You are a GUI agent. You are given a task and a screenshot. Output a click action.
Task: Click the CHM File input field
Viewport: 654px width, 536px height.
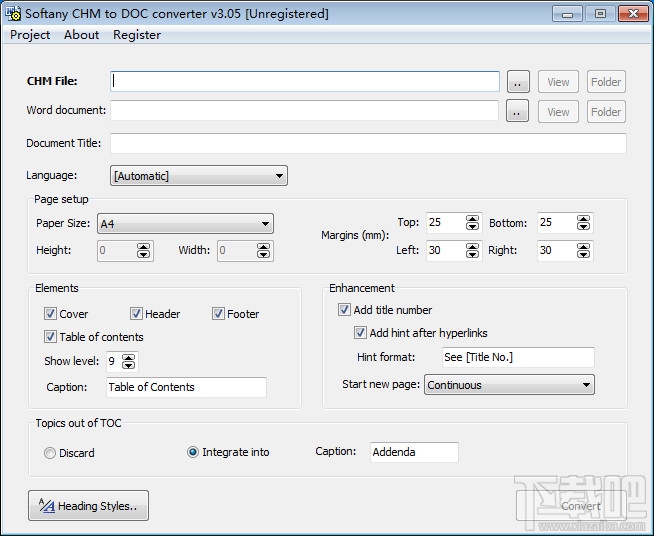pyautogui.click(x=305, y=81)
